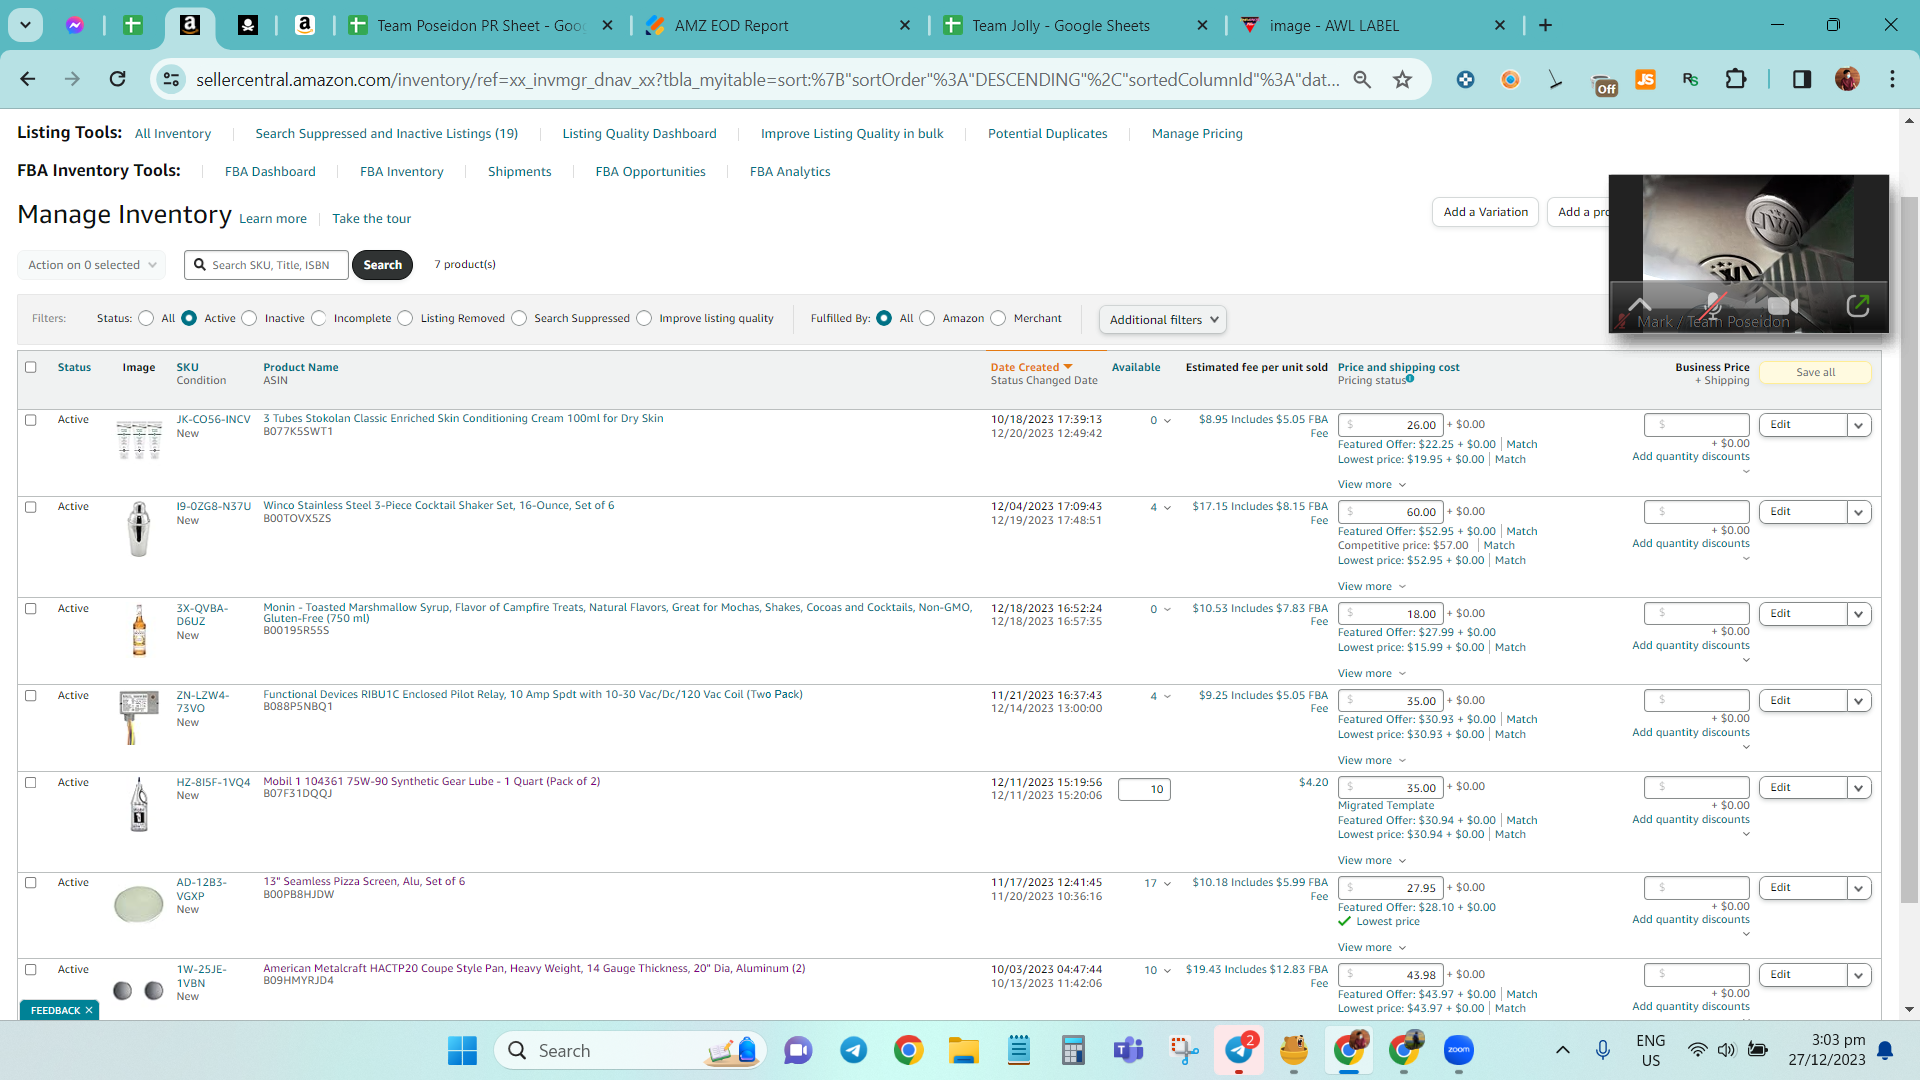Select the Incomplete status filter
This screenshot has height=1080, width=1920.
click(x=318, y=318)
